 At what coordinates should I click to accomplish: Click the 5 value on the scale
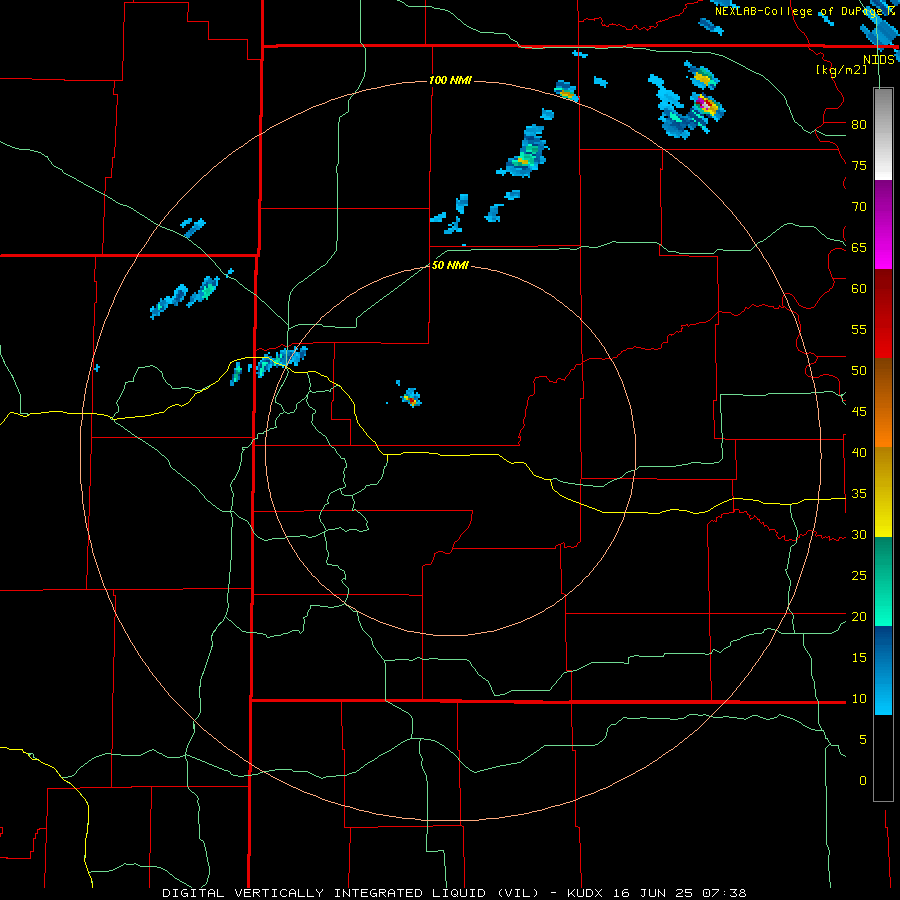tap(862, 740)
